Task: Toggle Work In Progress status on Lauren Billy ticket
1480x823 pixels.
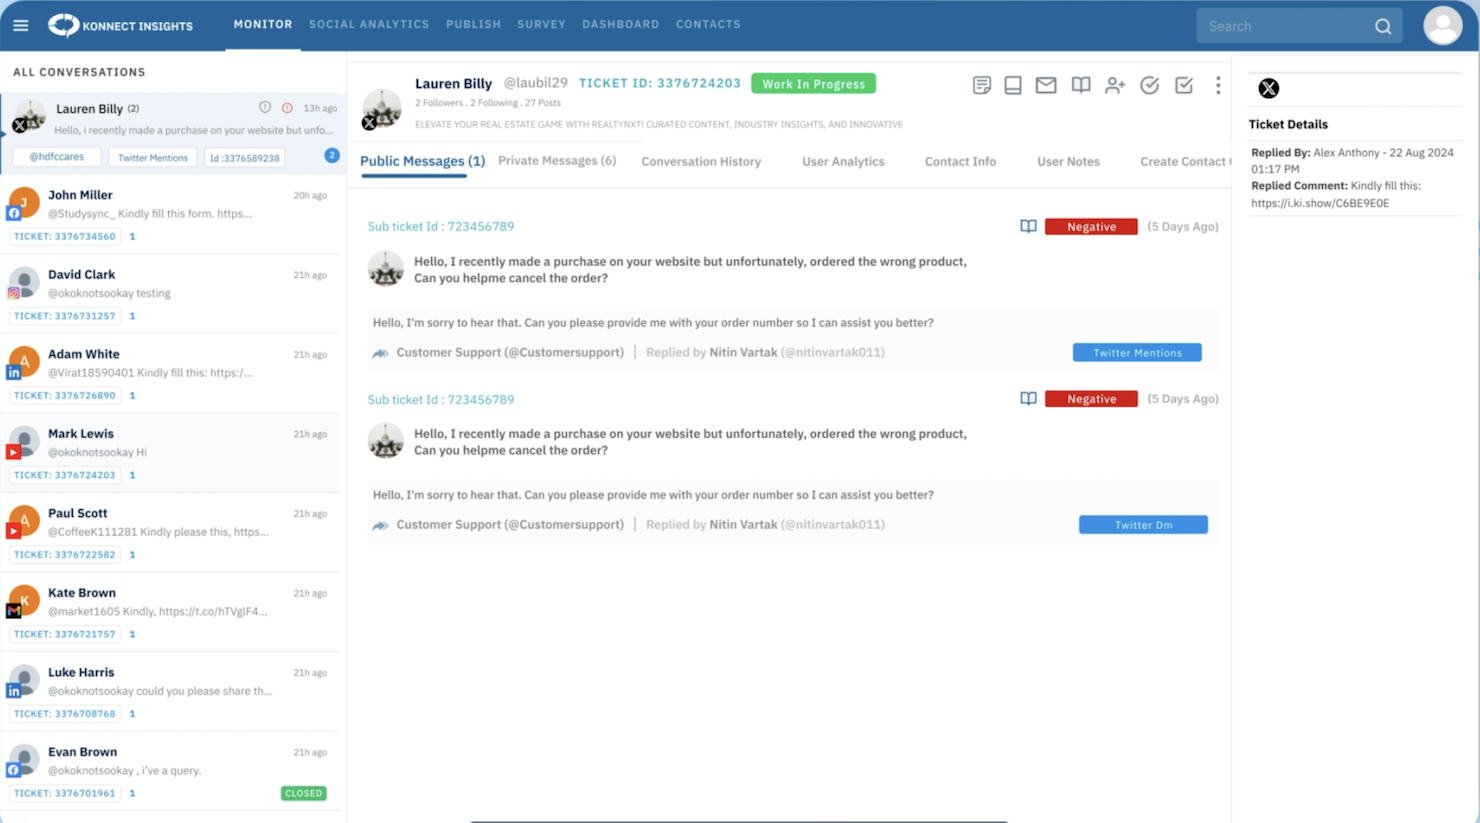Action: coord(813,83)
